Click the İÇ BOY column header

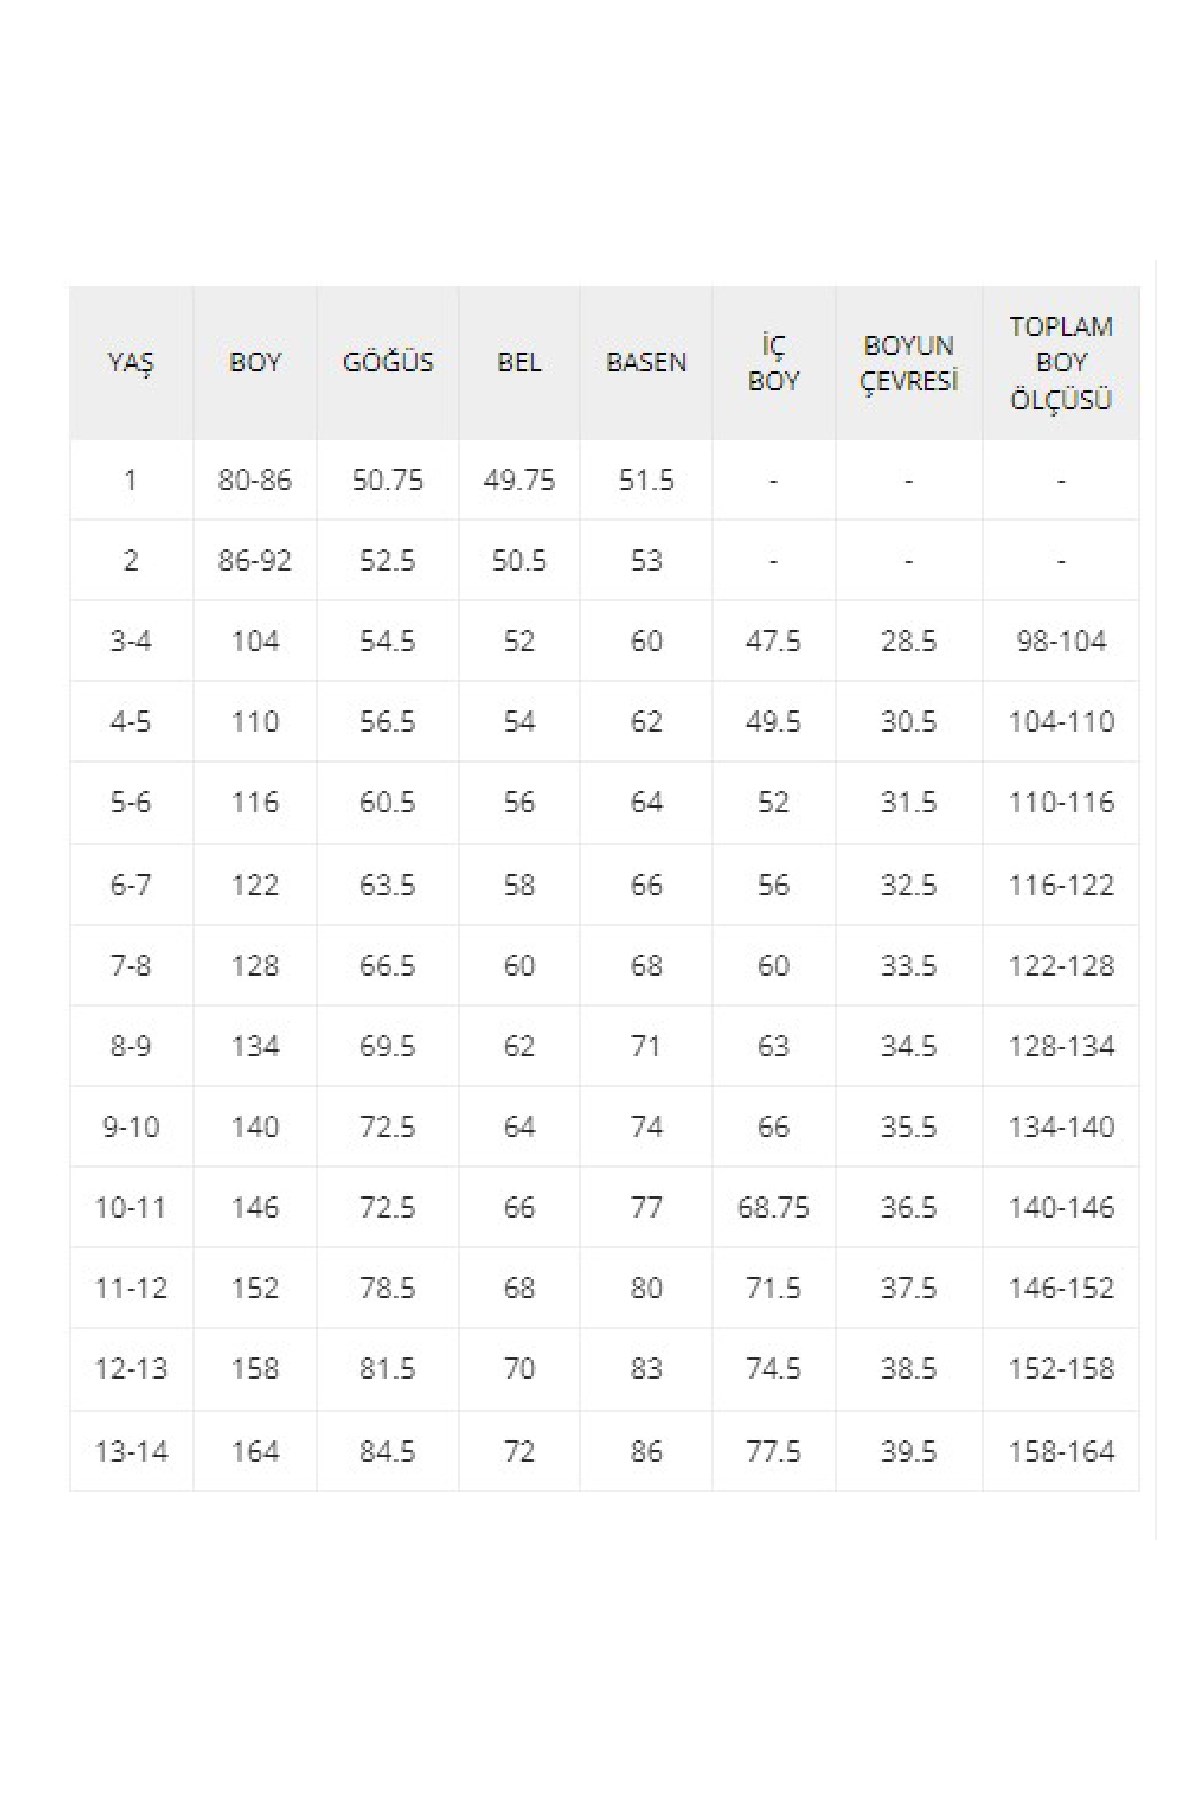tap(773, 364)
